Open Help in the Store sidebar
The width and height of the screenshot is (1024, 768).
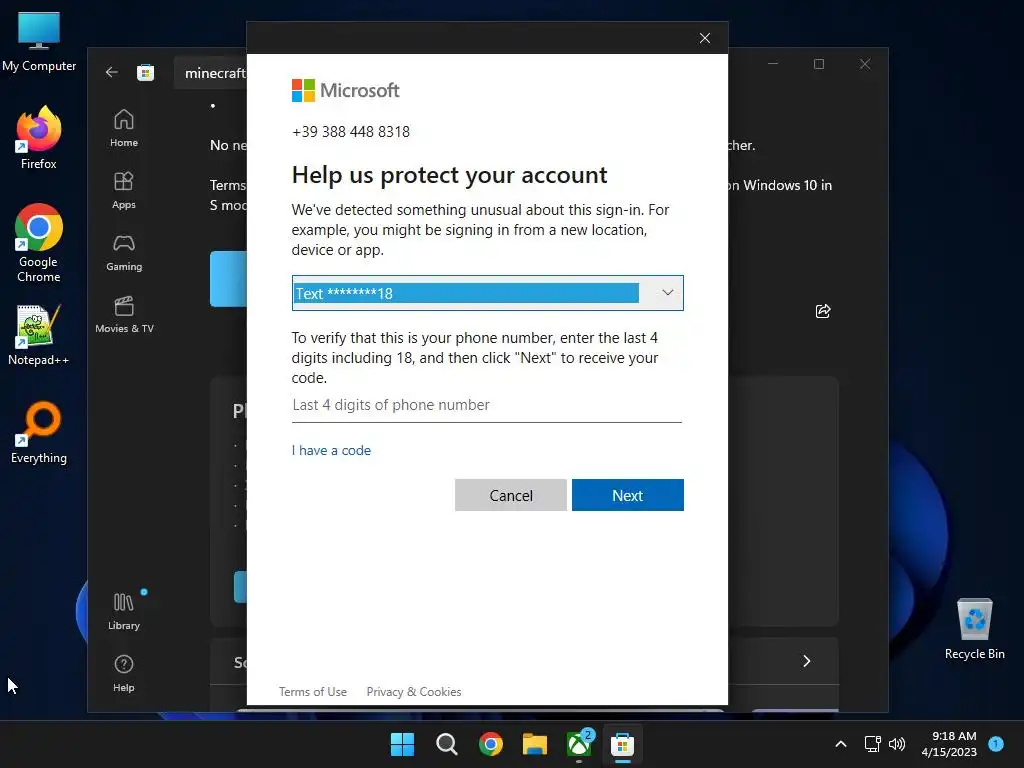point(123,673)
